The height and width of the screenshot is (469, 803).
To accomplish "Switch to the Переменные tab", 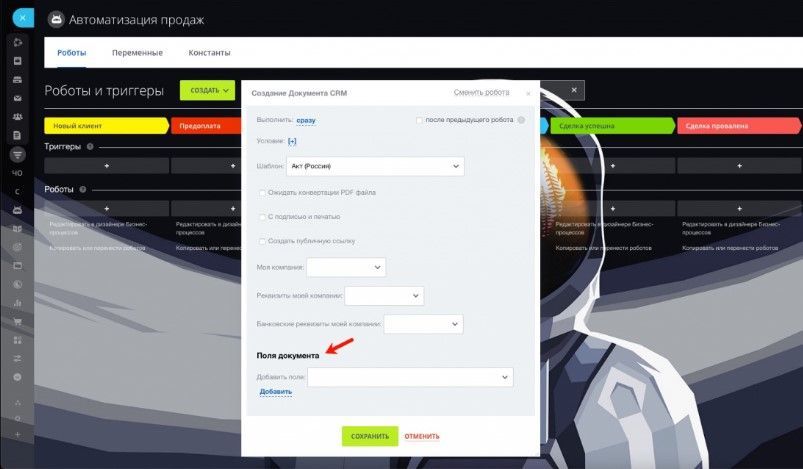I will click(137, 52).
